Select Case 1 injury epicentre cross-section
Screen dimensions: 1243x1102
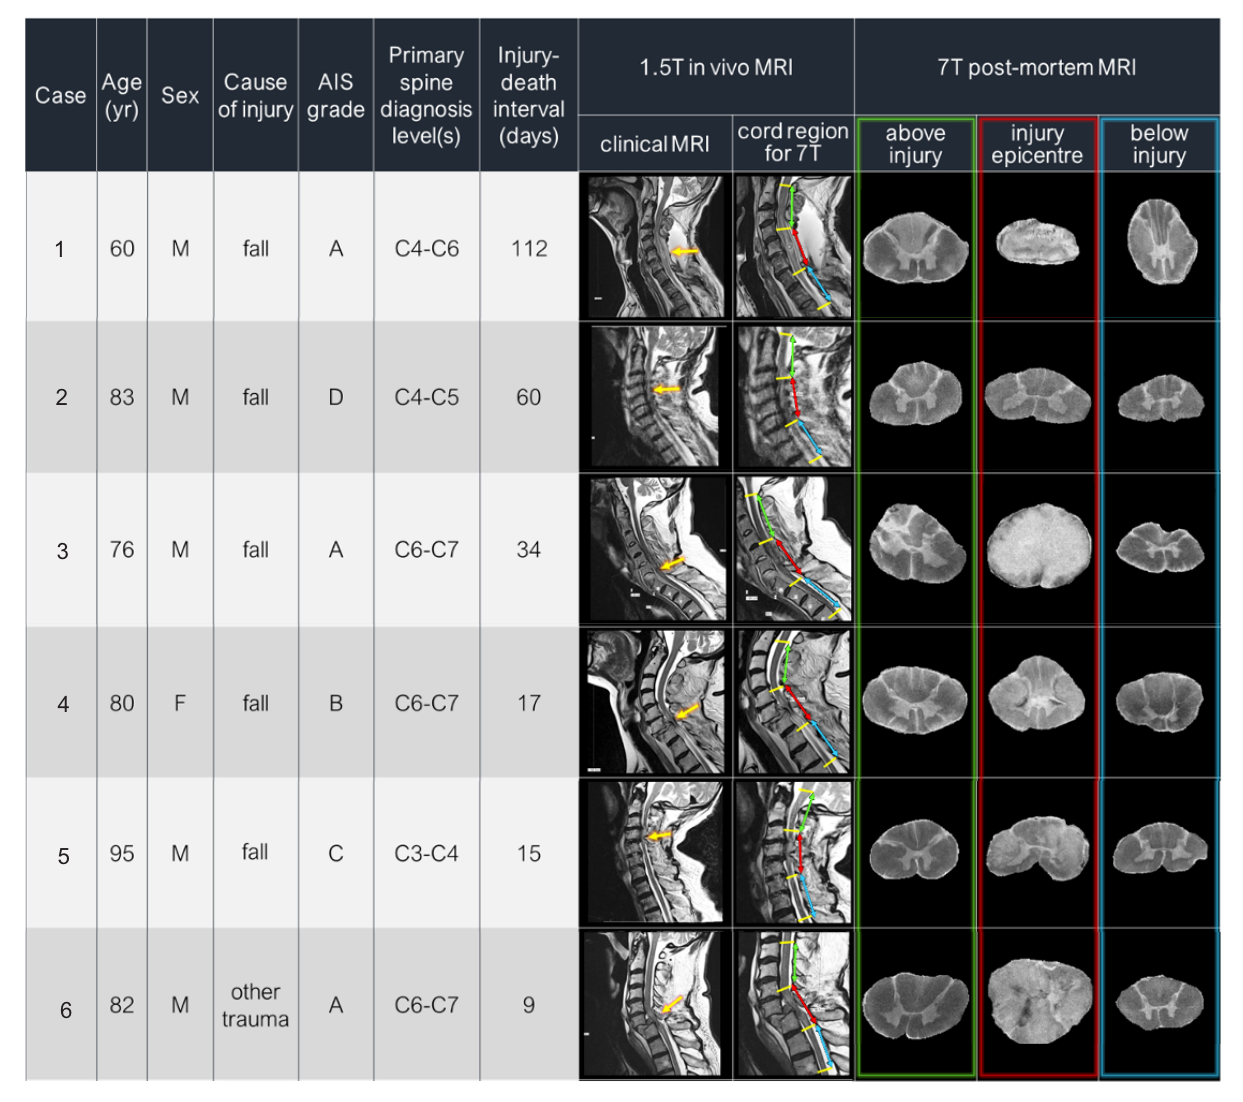[1037, 243]
